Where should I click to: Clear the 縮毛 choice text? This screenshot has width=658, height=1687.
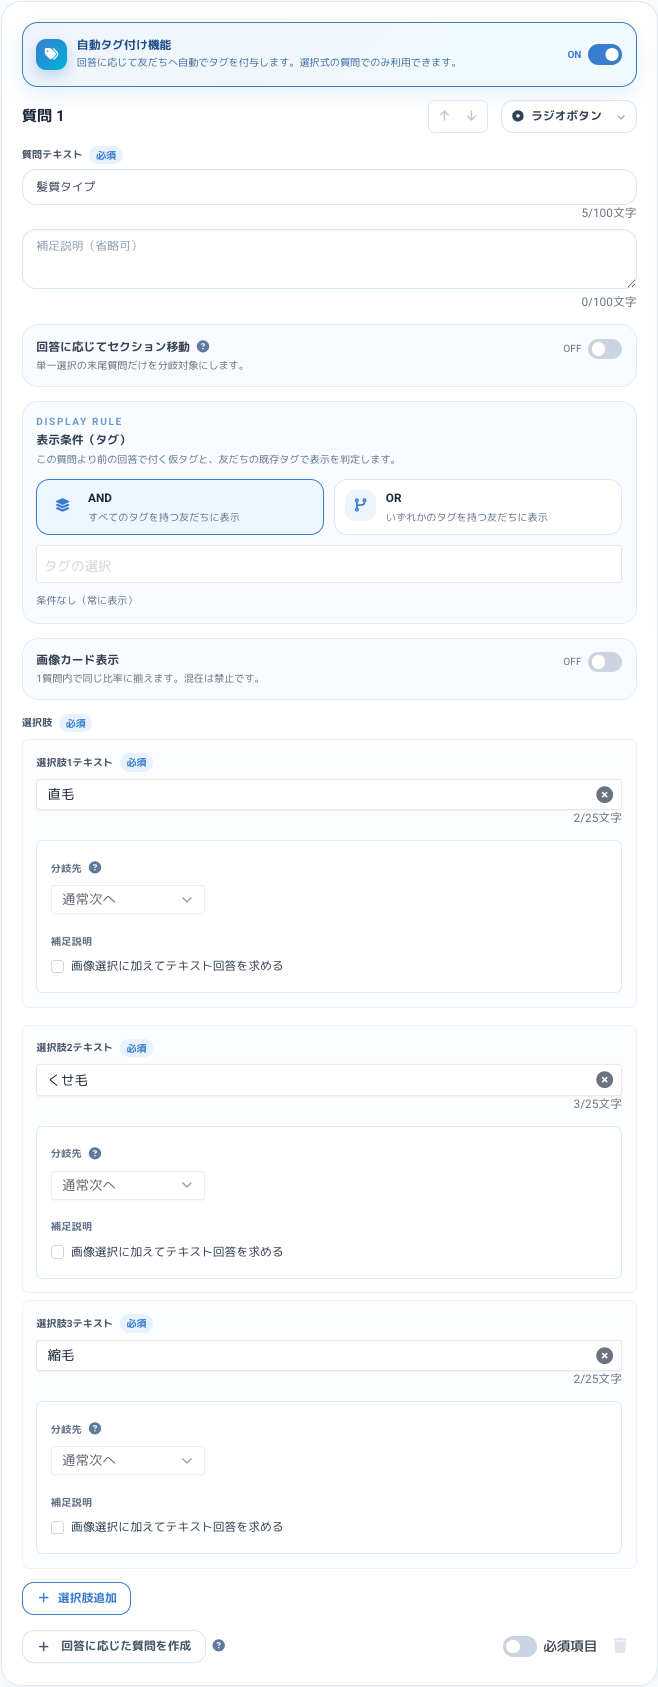[604, 1355]
